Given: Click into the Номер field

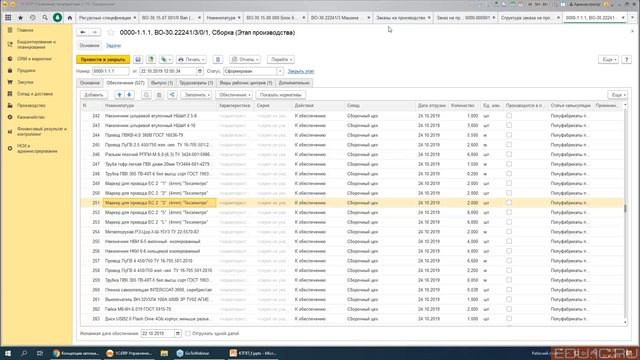Looking at the screenshot, I should 110,71.
